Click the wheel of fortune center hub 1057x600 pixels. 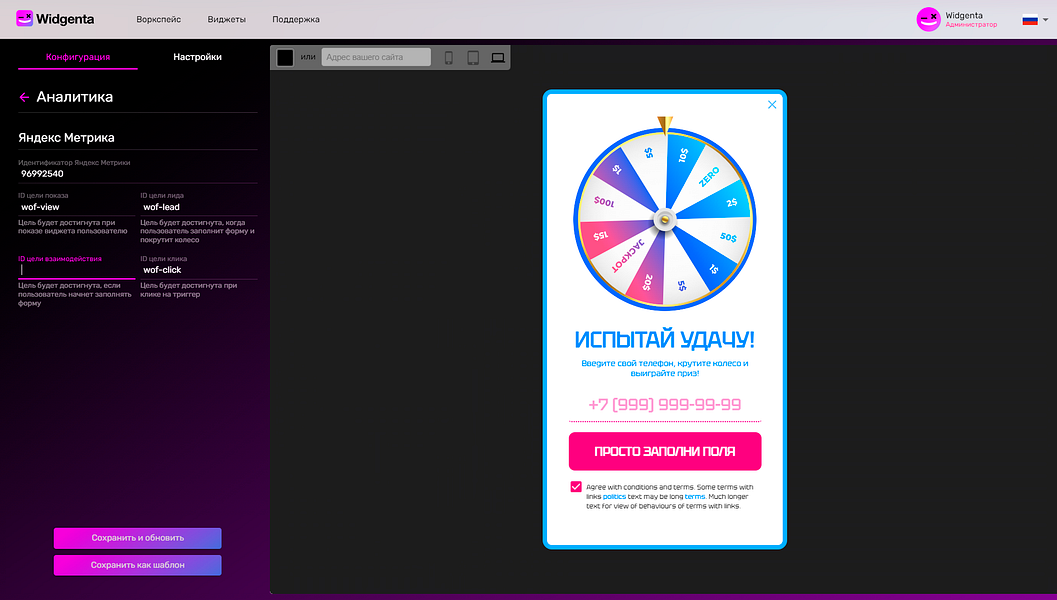665,220
